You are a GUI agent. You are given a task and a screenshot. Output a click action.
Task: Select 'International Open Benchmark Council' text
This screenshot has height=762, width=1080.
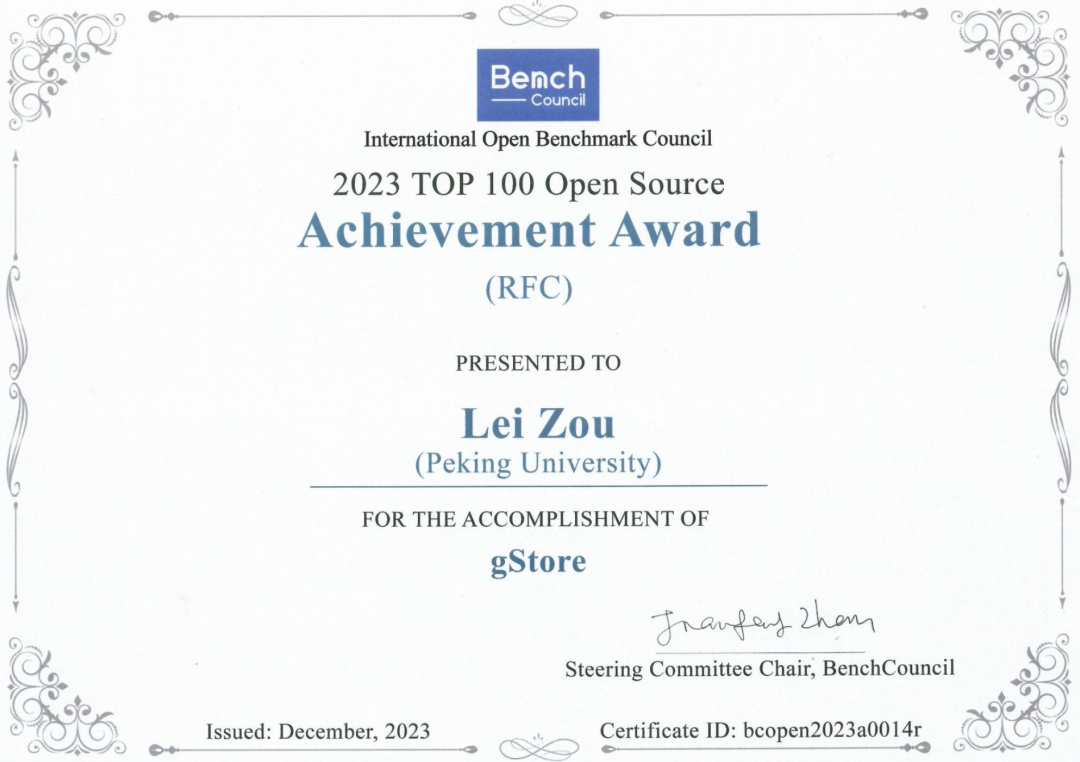click(538, 139)
